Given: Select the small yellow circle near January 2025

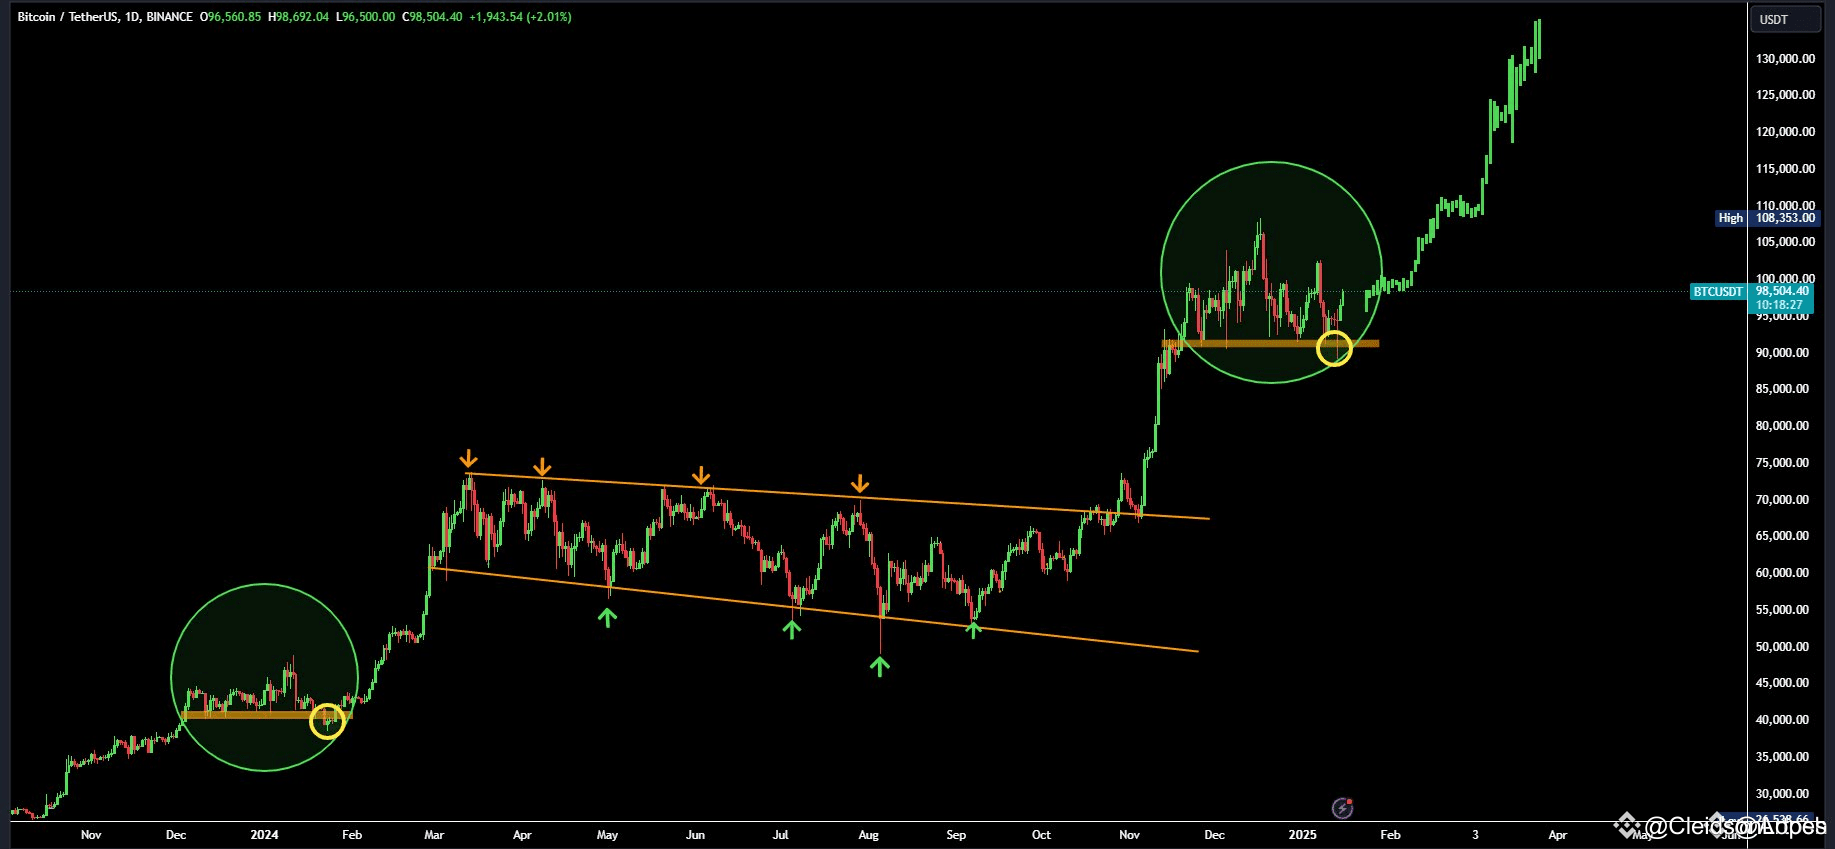Looking at the screenshot, I should coord(1334,348).
